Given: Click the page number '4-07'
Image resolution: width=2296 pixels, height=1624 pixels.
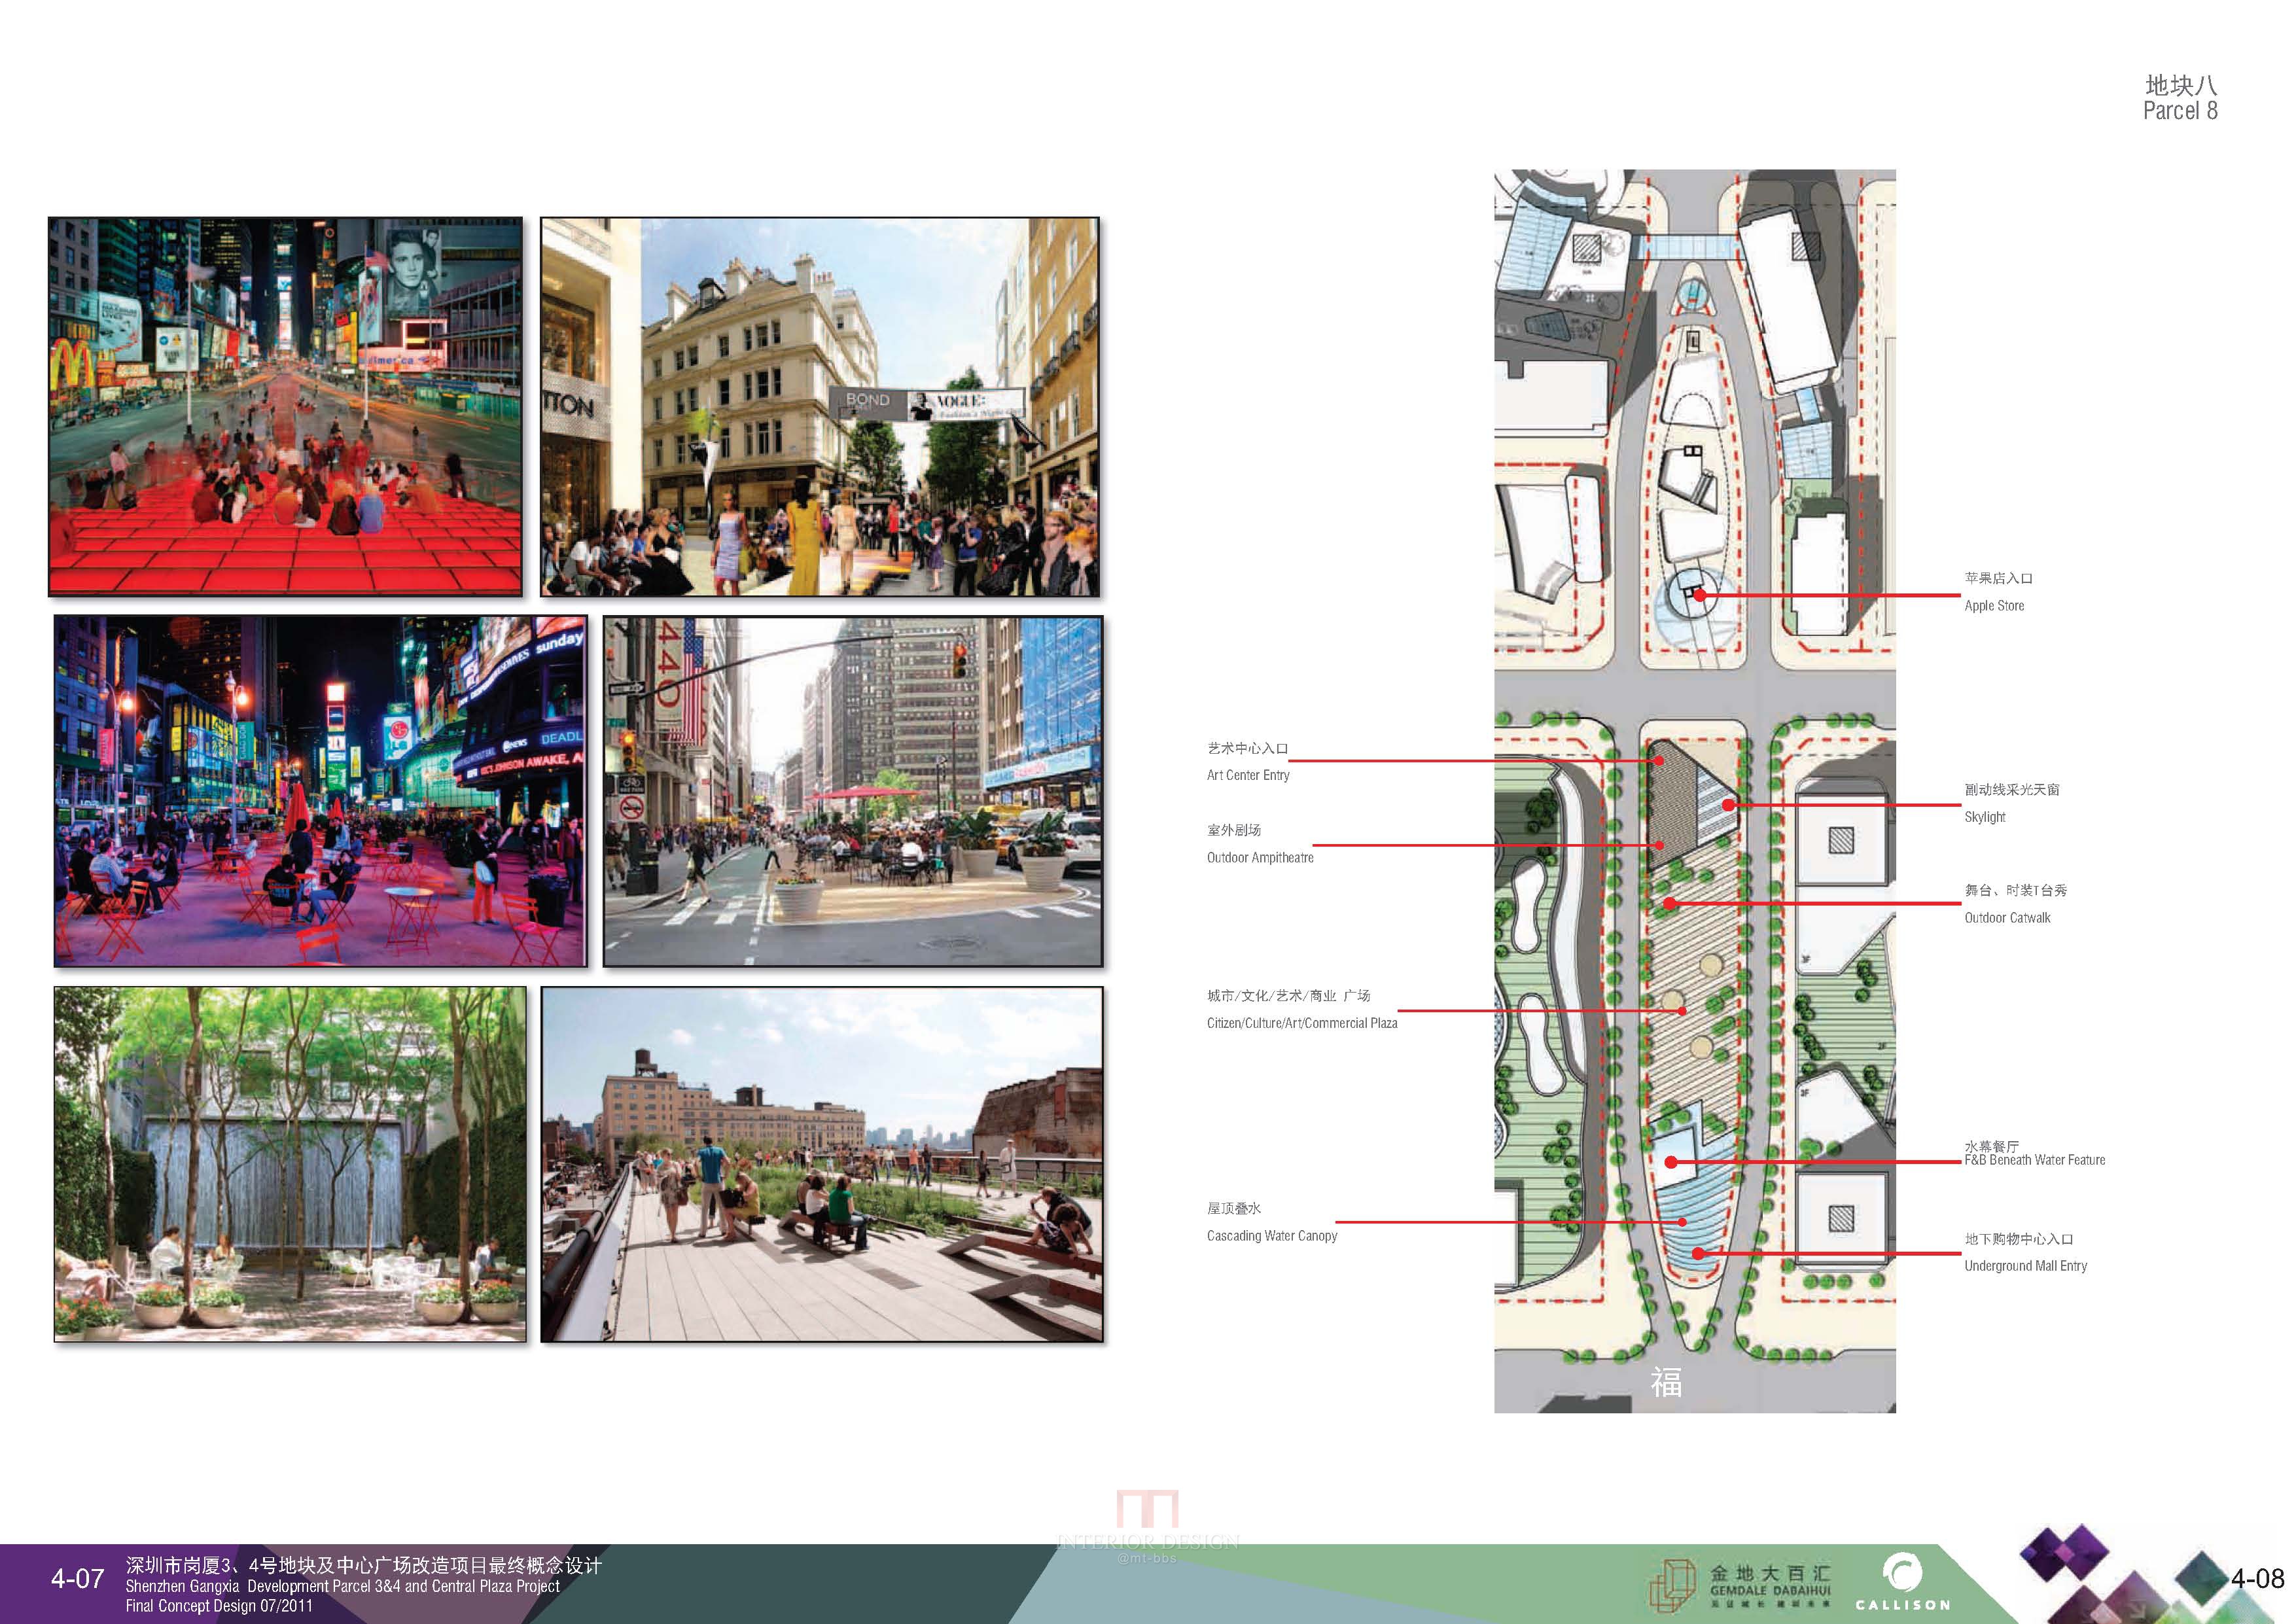Looking at the screenshot, I should coord(78,1578).
